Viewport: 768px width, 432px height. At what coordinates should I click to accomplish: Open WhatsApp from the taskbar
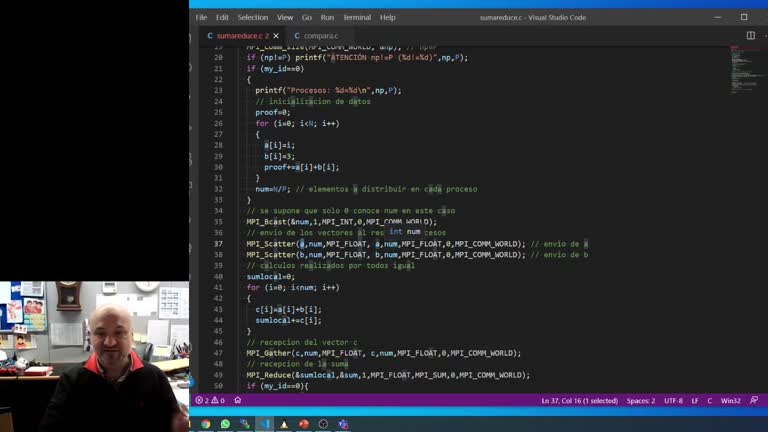tap(225, 424)
